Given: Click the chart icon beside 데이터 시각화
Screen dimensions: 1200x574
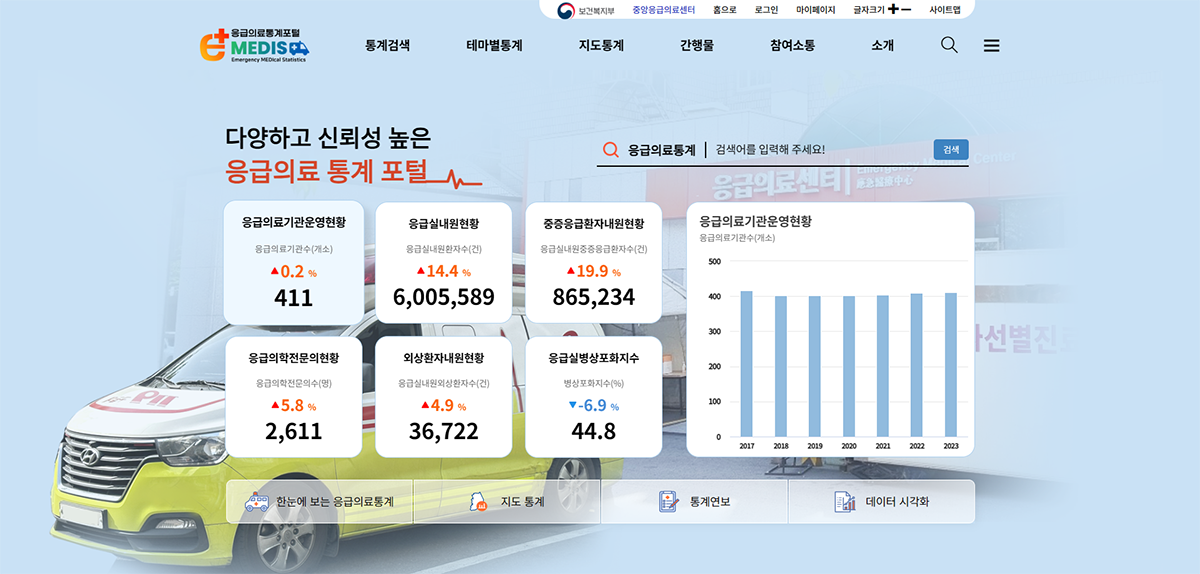Looking at the screenshot, I should point(845,502).
